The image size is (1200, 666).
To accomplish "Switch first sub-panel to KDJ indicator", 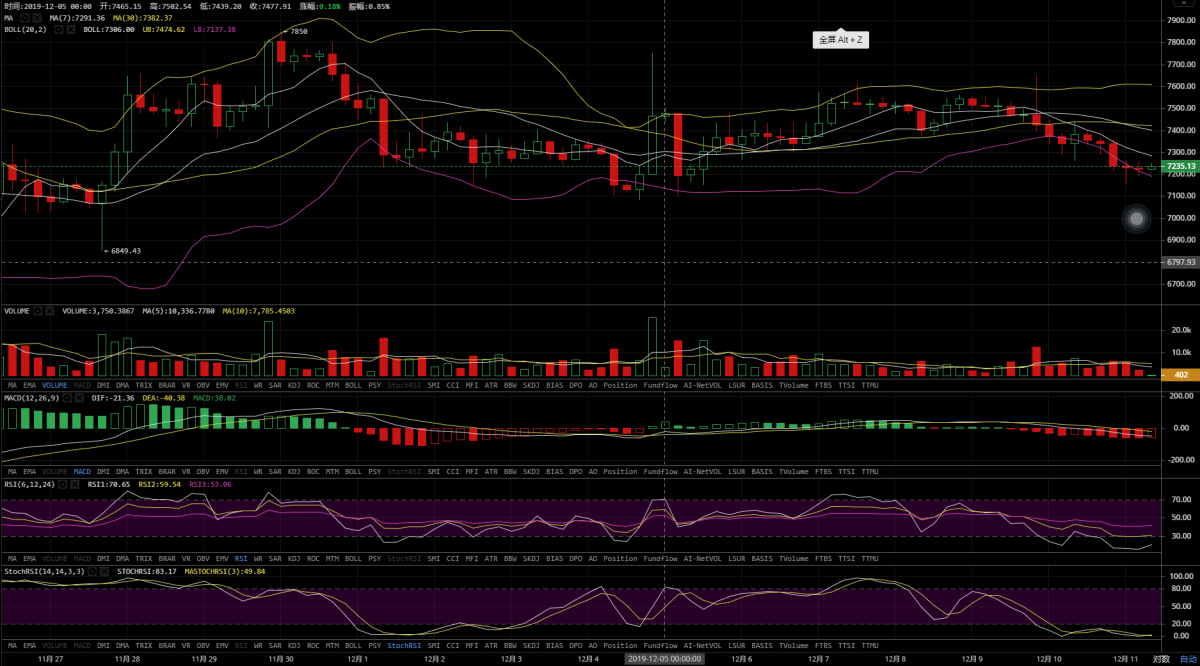I will click(294, 385).
